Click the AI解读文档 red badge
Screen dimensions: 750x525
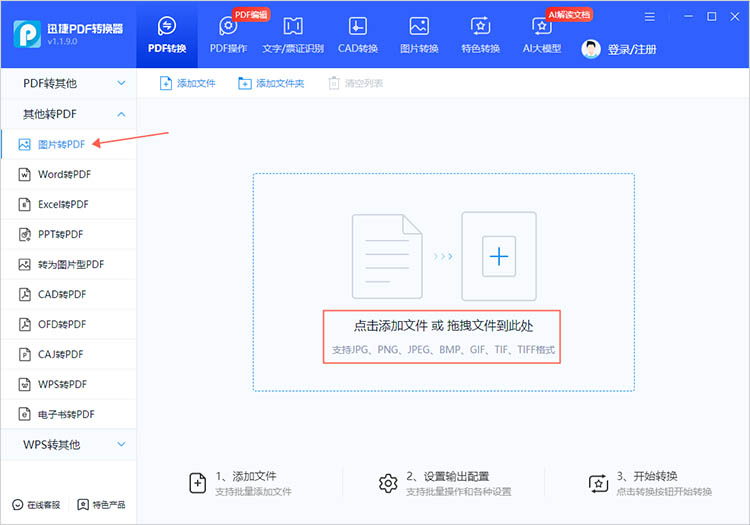point(569,15)
